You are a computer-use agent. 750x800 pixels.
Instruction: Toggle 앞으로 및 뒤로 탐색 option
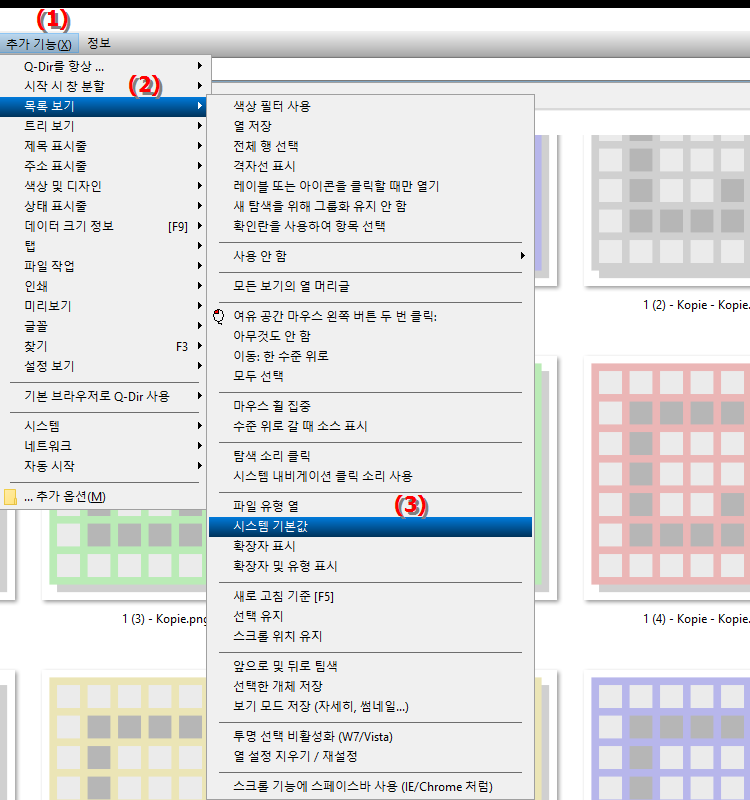(x=370, y=666)
